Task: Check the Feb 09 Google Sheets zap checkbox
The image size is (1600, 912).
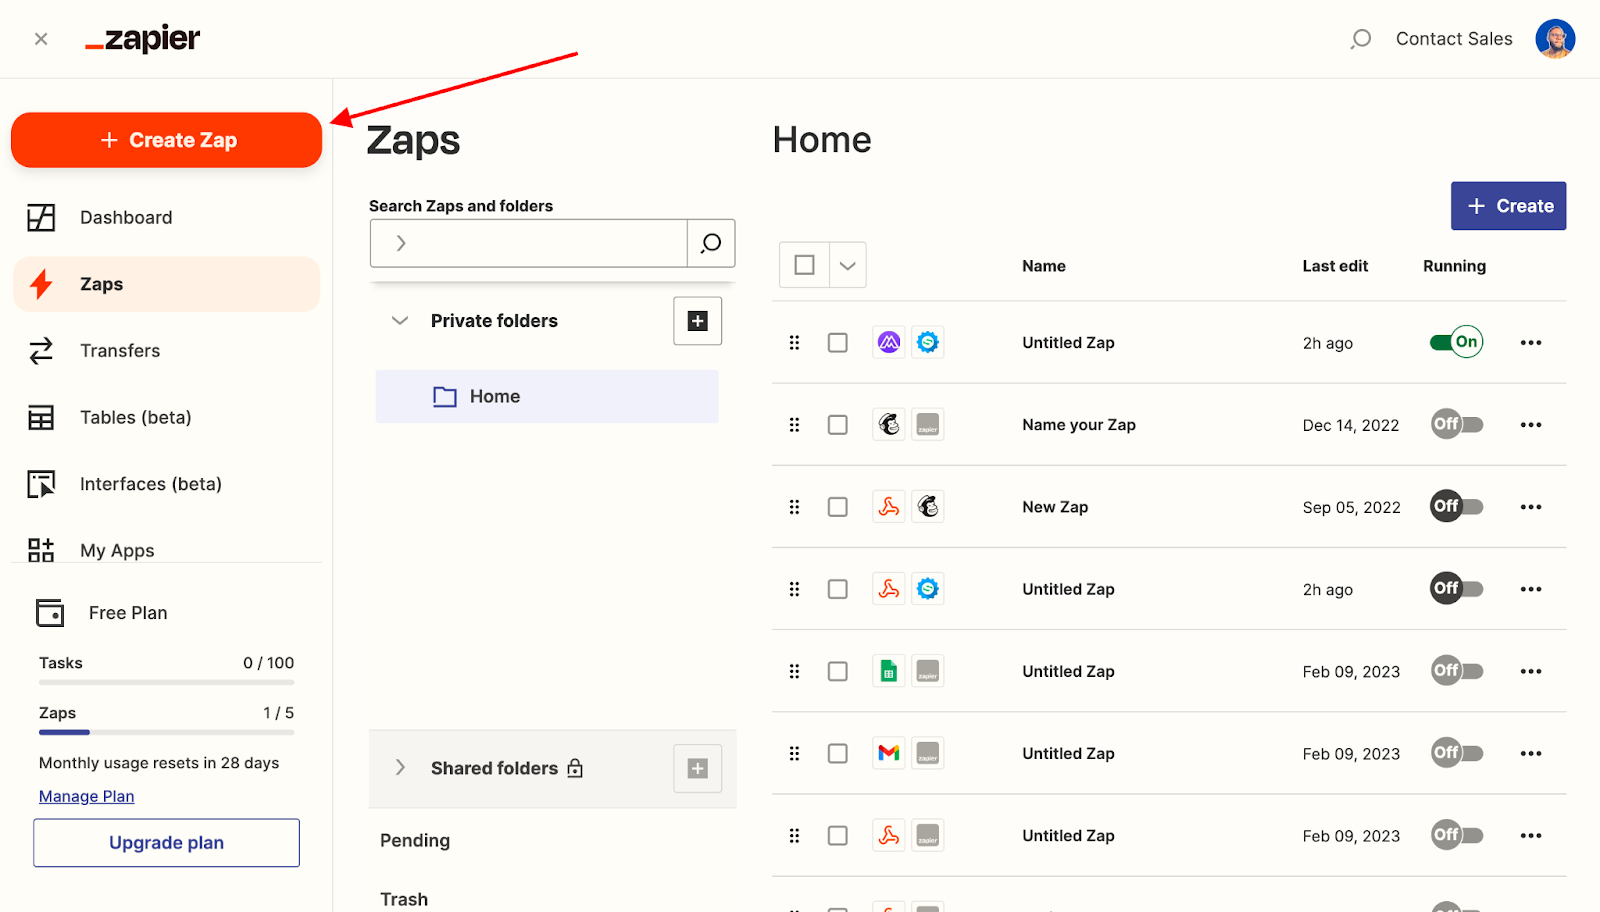Action: tap(838, 672)
